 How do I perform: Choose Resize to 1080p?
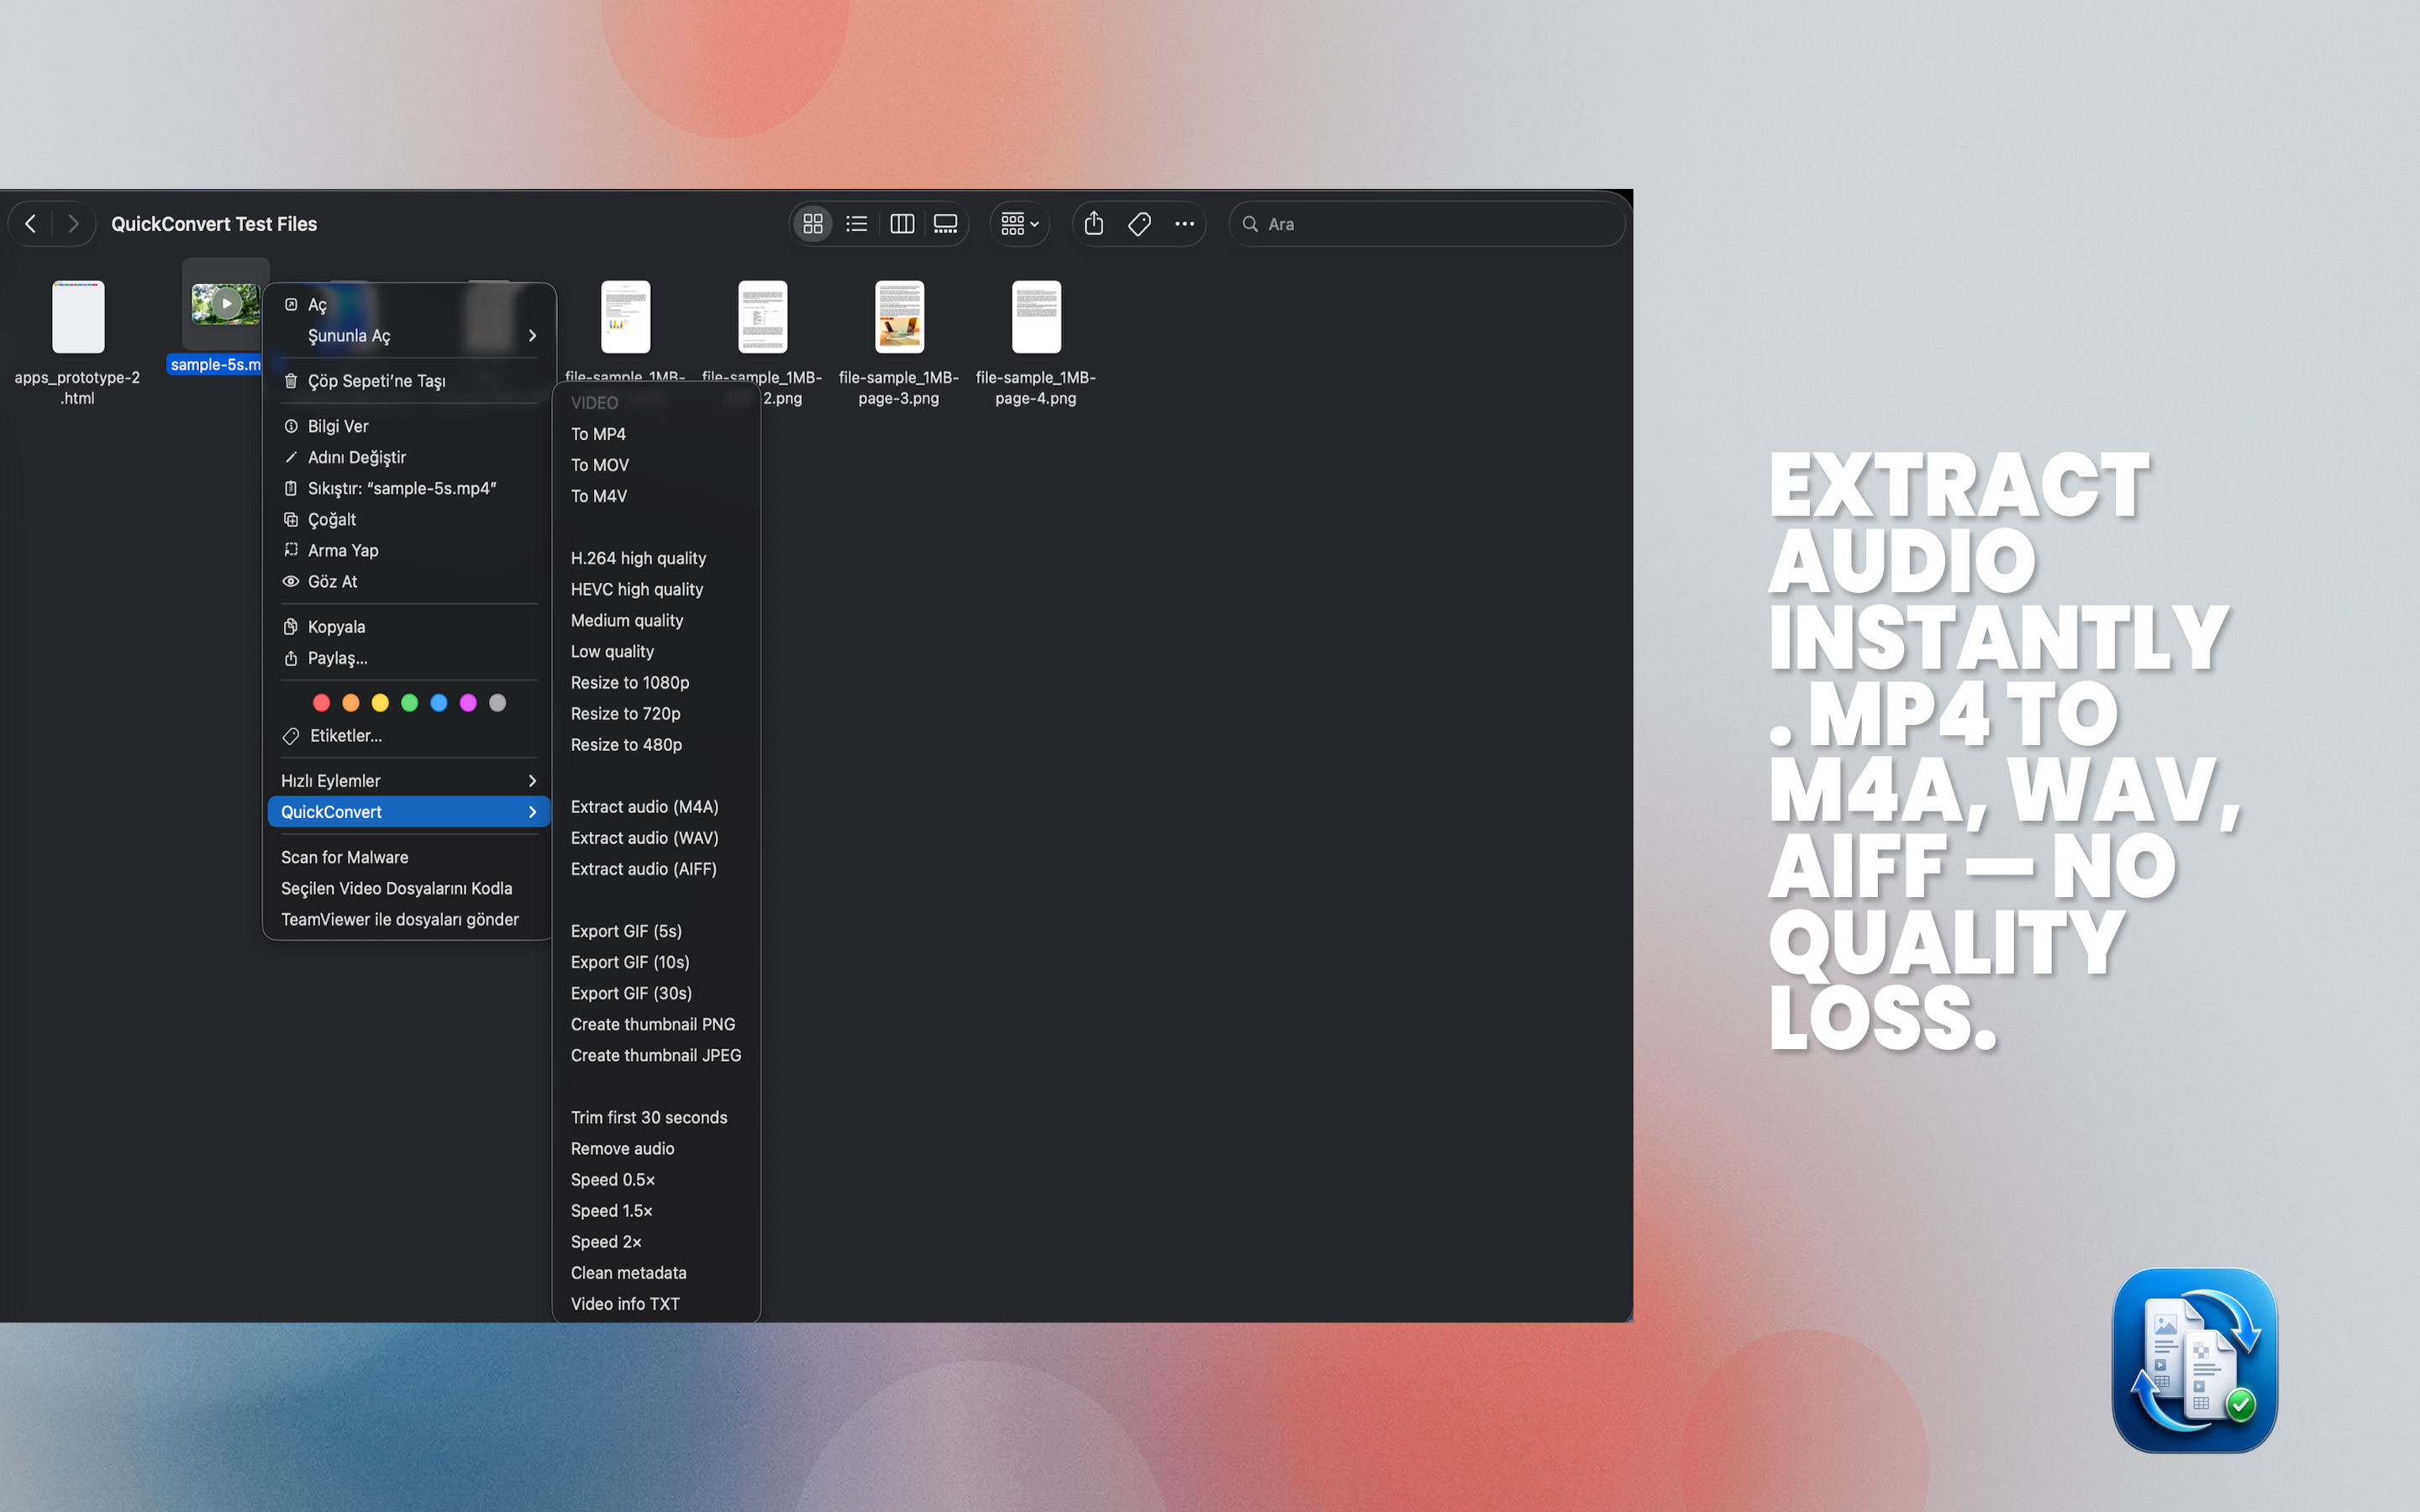point(656,682)
